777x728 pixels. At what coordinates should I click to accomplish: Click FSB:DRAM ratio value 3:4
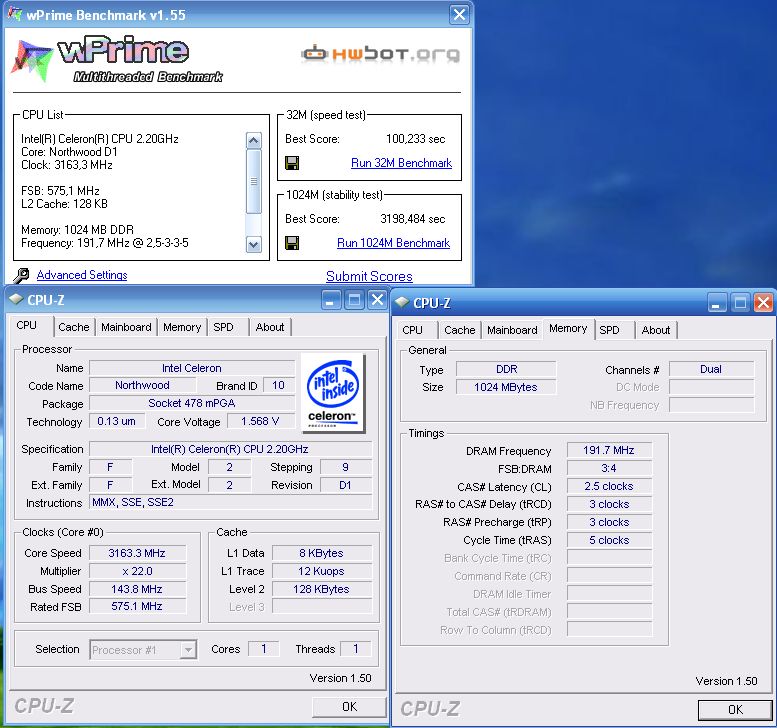pos(609,468)
